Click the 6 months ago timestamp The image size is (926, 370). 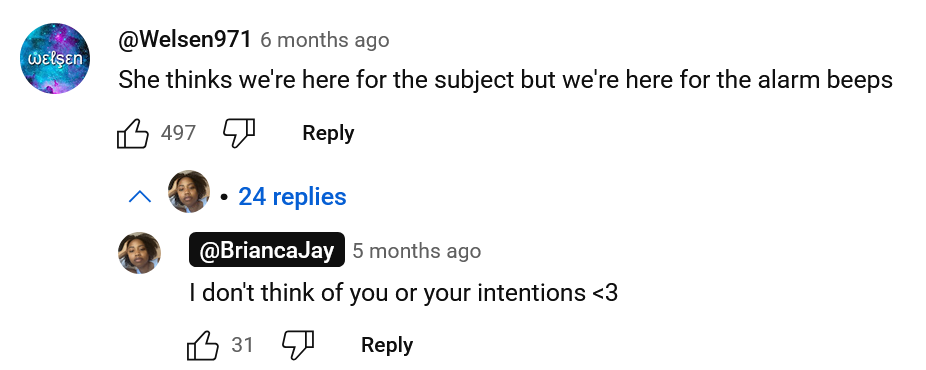coord(325,40)
